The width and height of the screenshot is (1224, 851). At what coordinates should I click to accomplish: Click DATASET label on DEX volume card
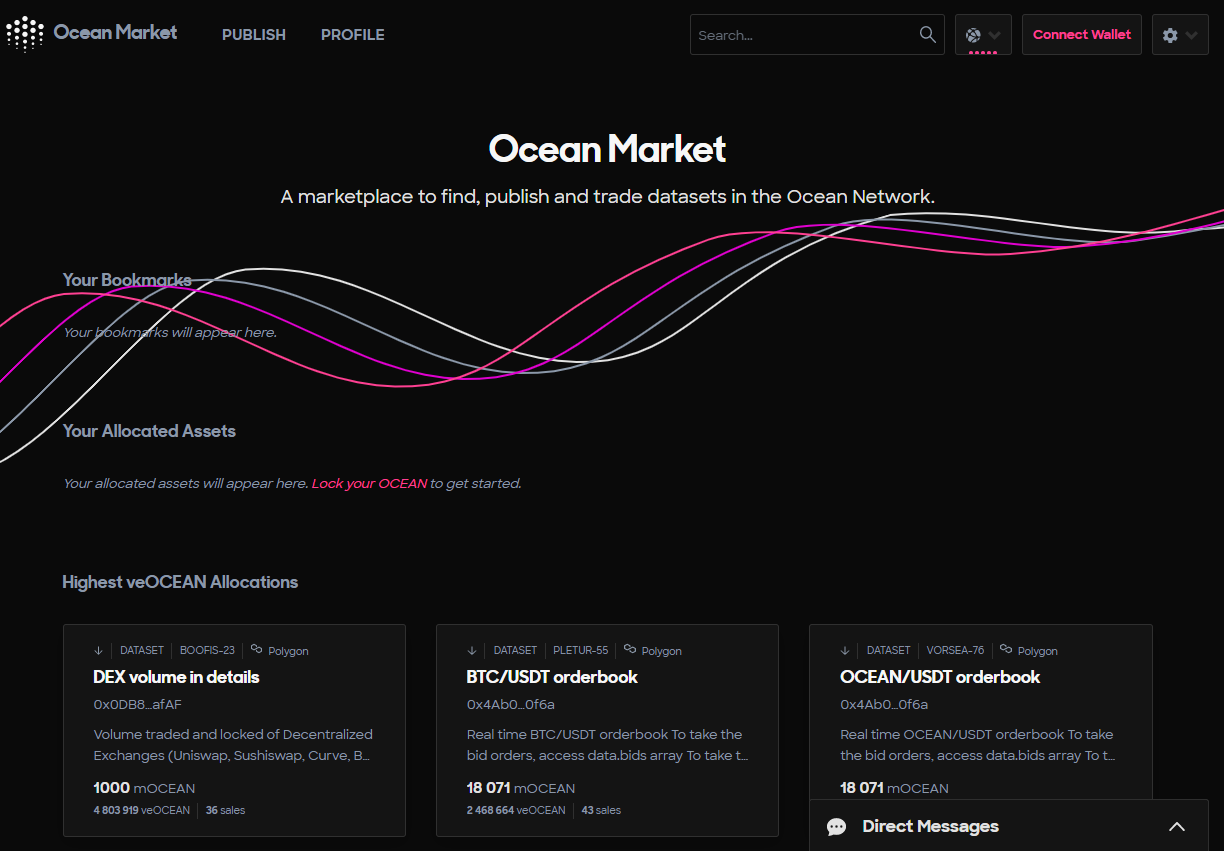tap(142, 650)
